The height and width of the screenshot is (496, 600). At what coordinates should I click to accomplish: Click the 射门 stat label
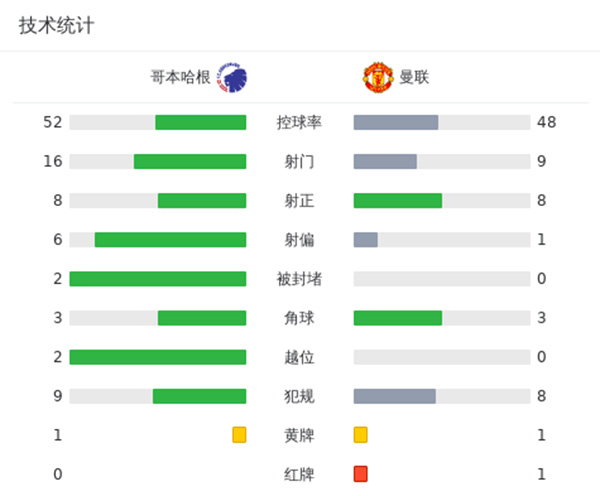coord(299,162)
